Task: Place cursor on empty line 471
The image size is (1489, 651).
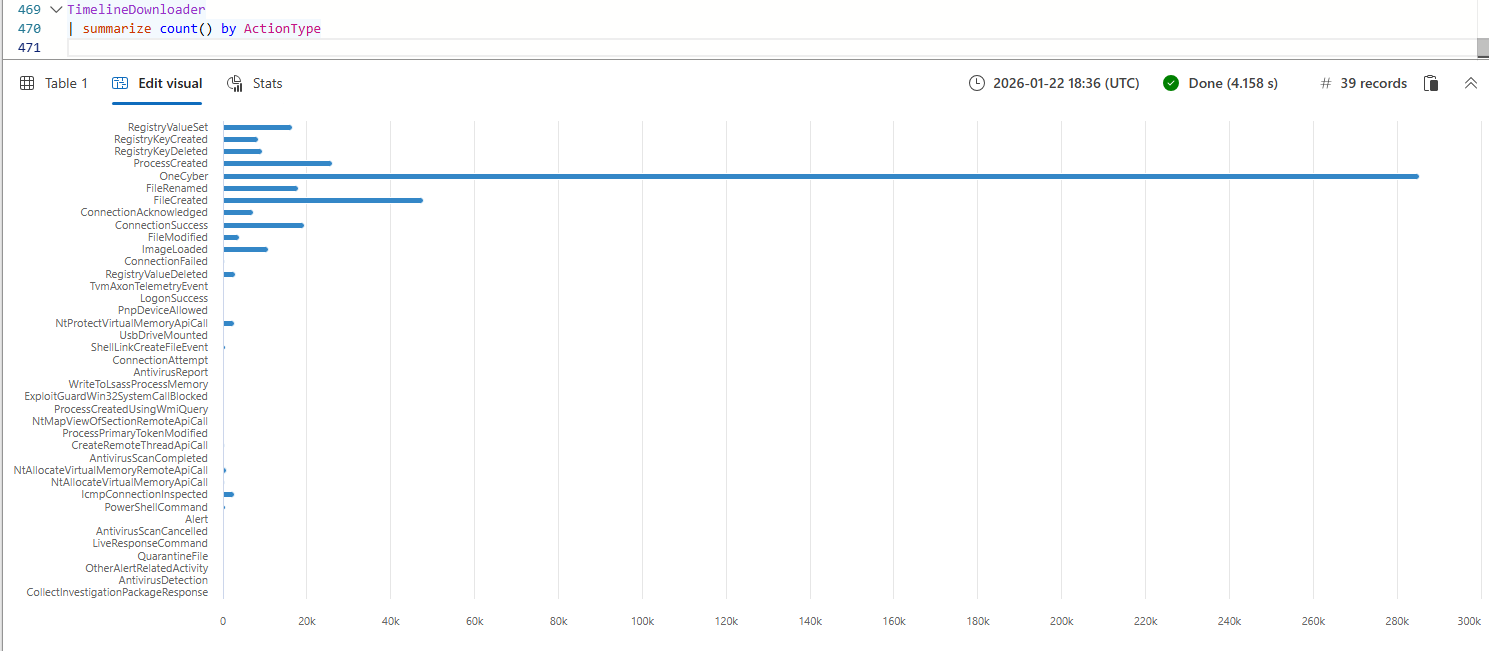Action: pos(400,48)
